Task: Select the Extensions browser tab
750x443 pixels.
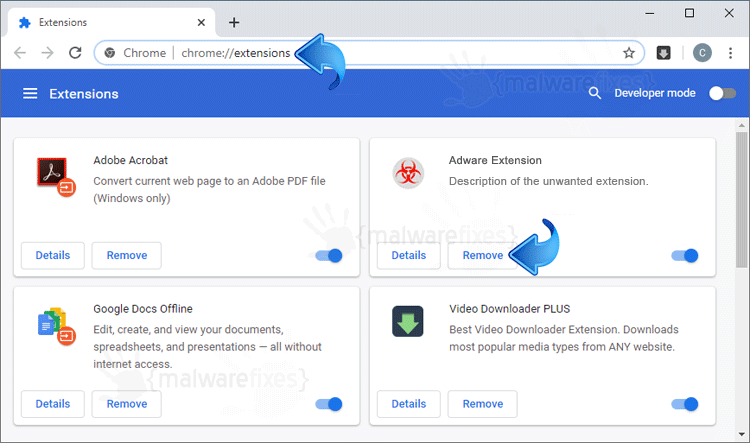Action: pyautogui.click(x=111, y=22)
